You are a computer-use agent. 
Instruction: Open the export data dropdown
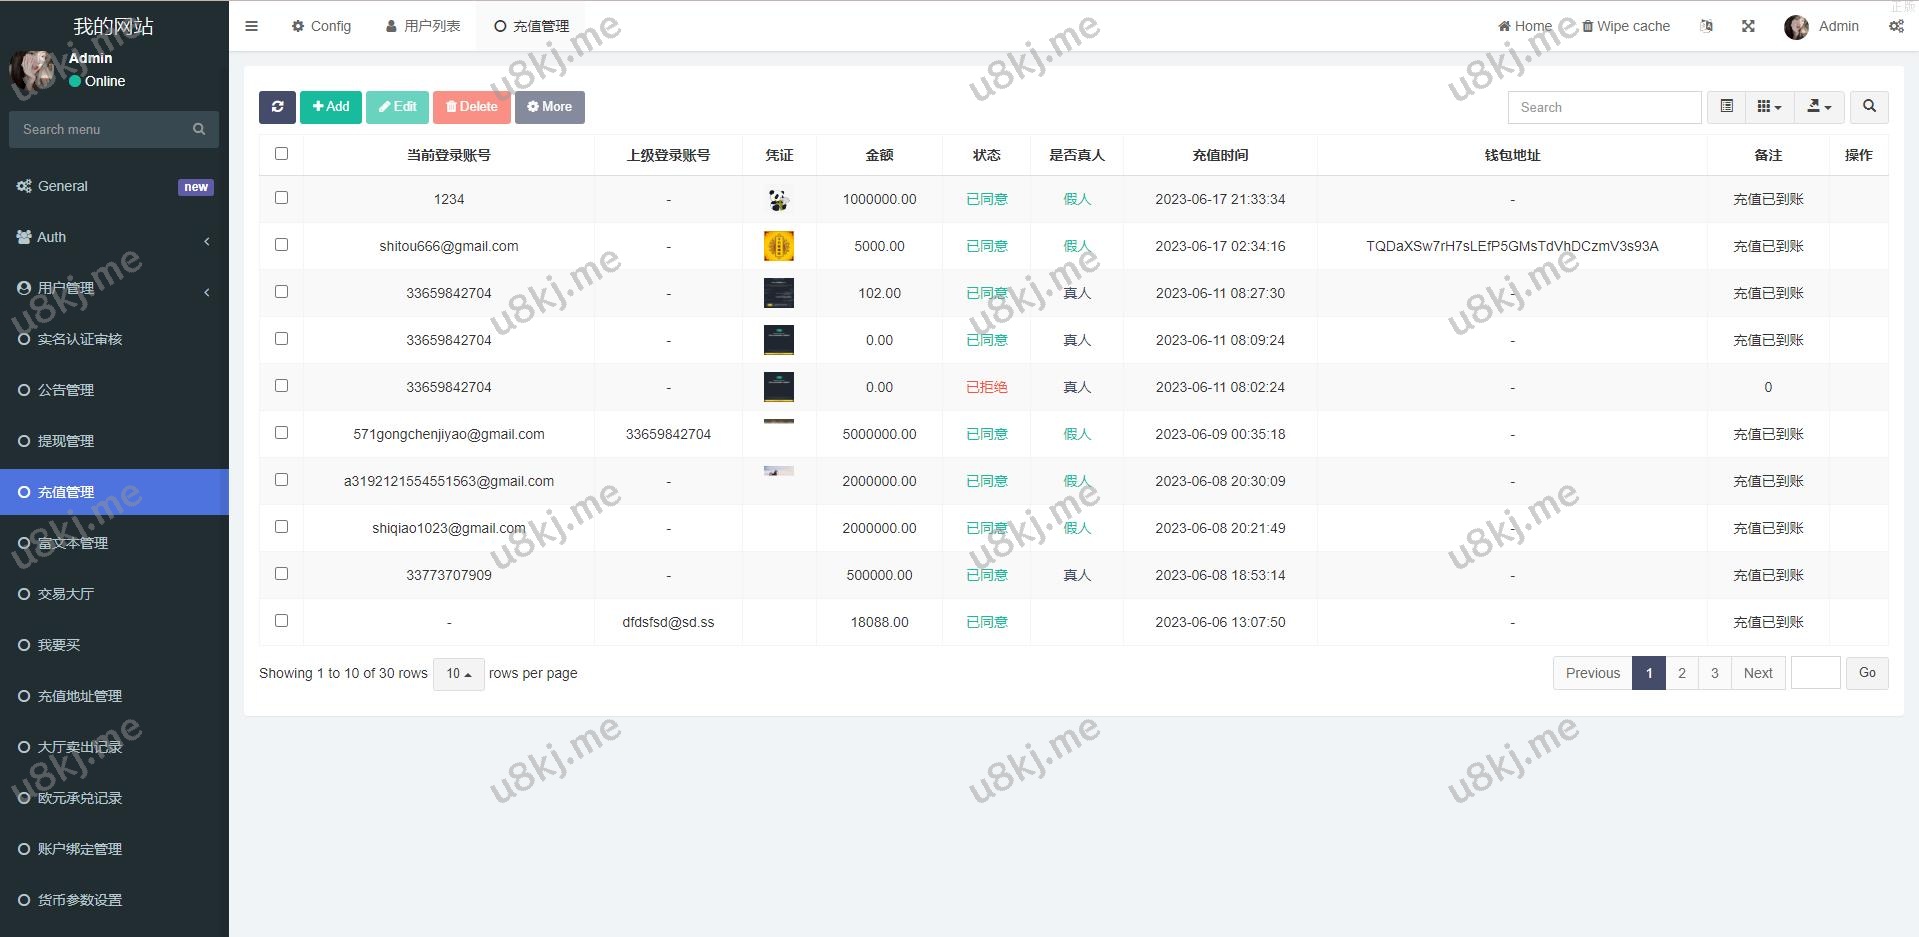tap(1819, 107)
